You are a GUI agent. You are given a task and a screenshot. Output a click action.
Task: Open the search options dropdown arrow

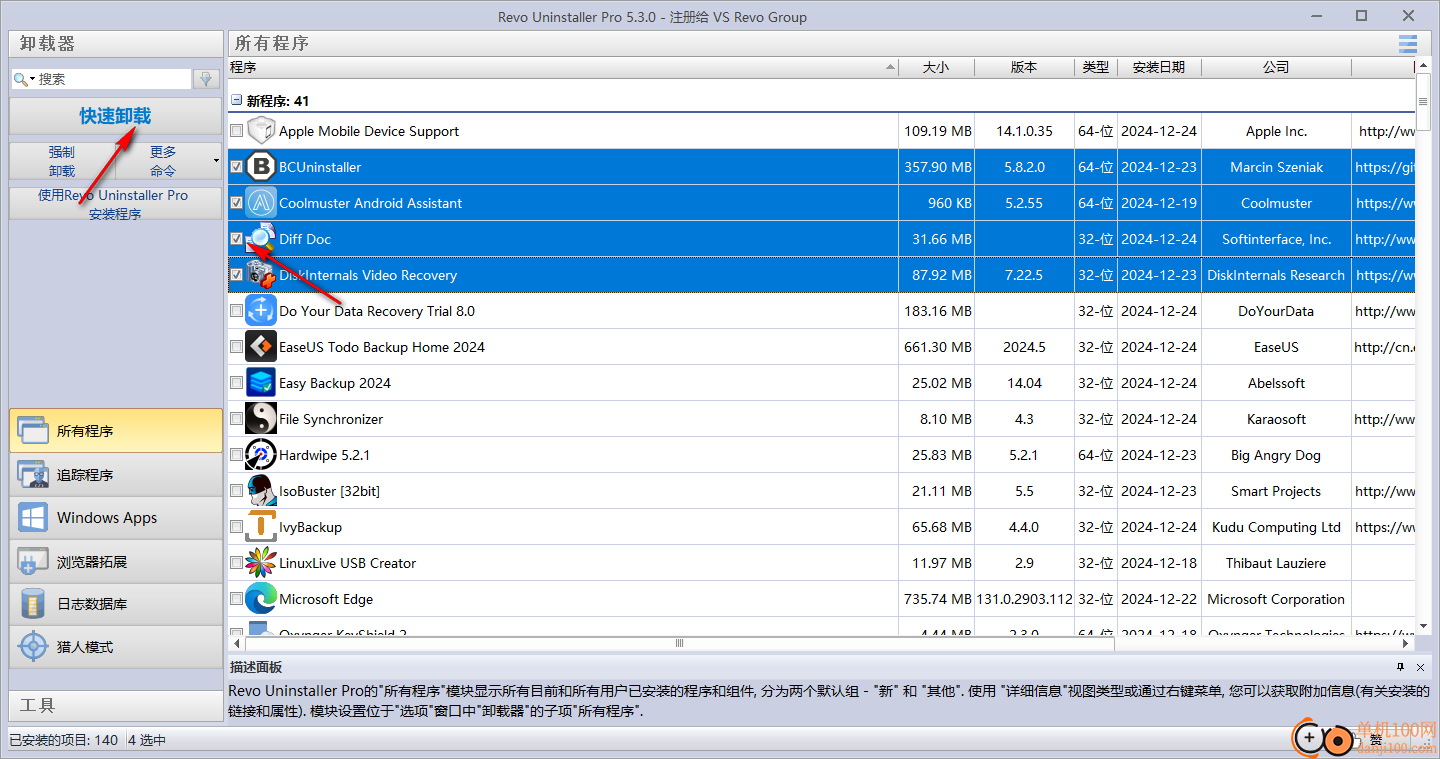(32, 79)
